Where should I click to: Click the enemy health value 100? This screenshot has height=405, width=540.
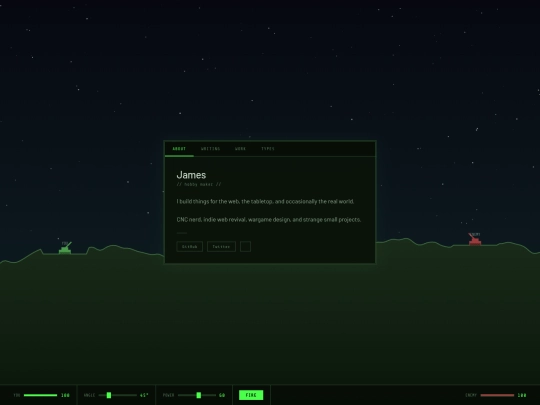tap(522, 395)
